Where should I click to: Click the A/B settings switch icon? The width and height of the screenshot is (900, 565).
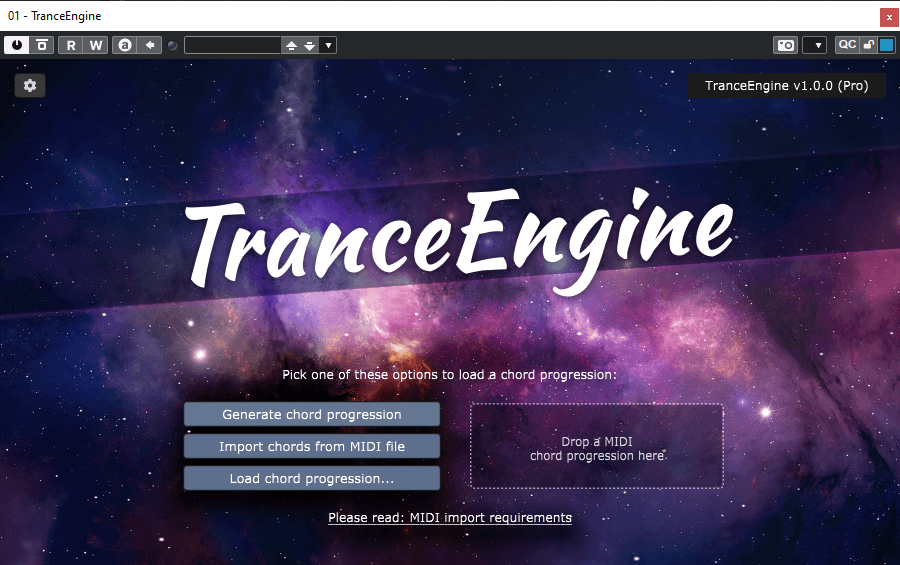125,45
